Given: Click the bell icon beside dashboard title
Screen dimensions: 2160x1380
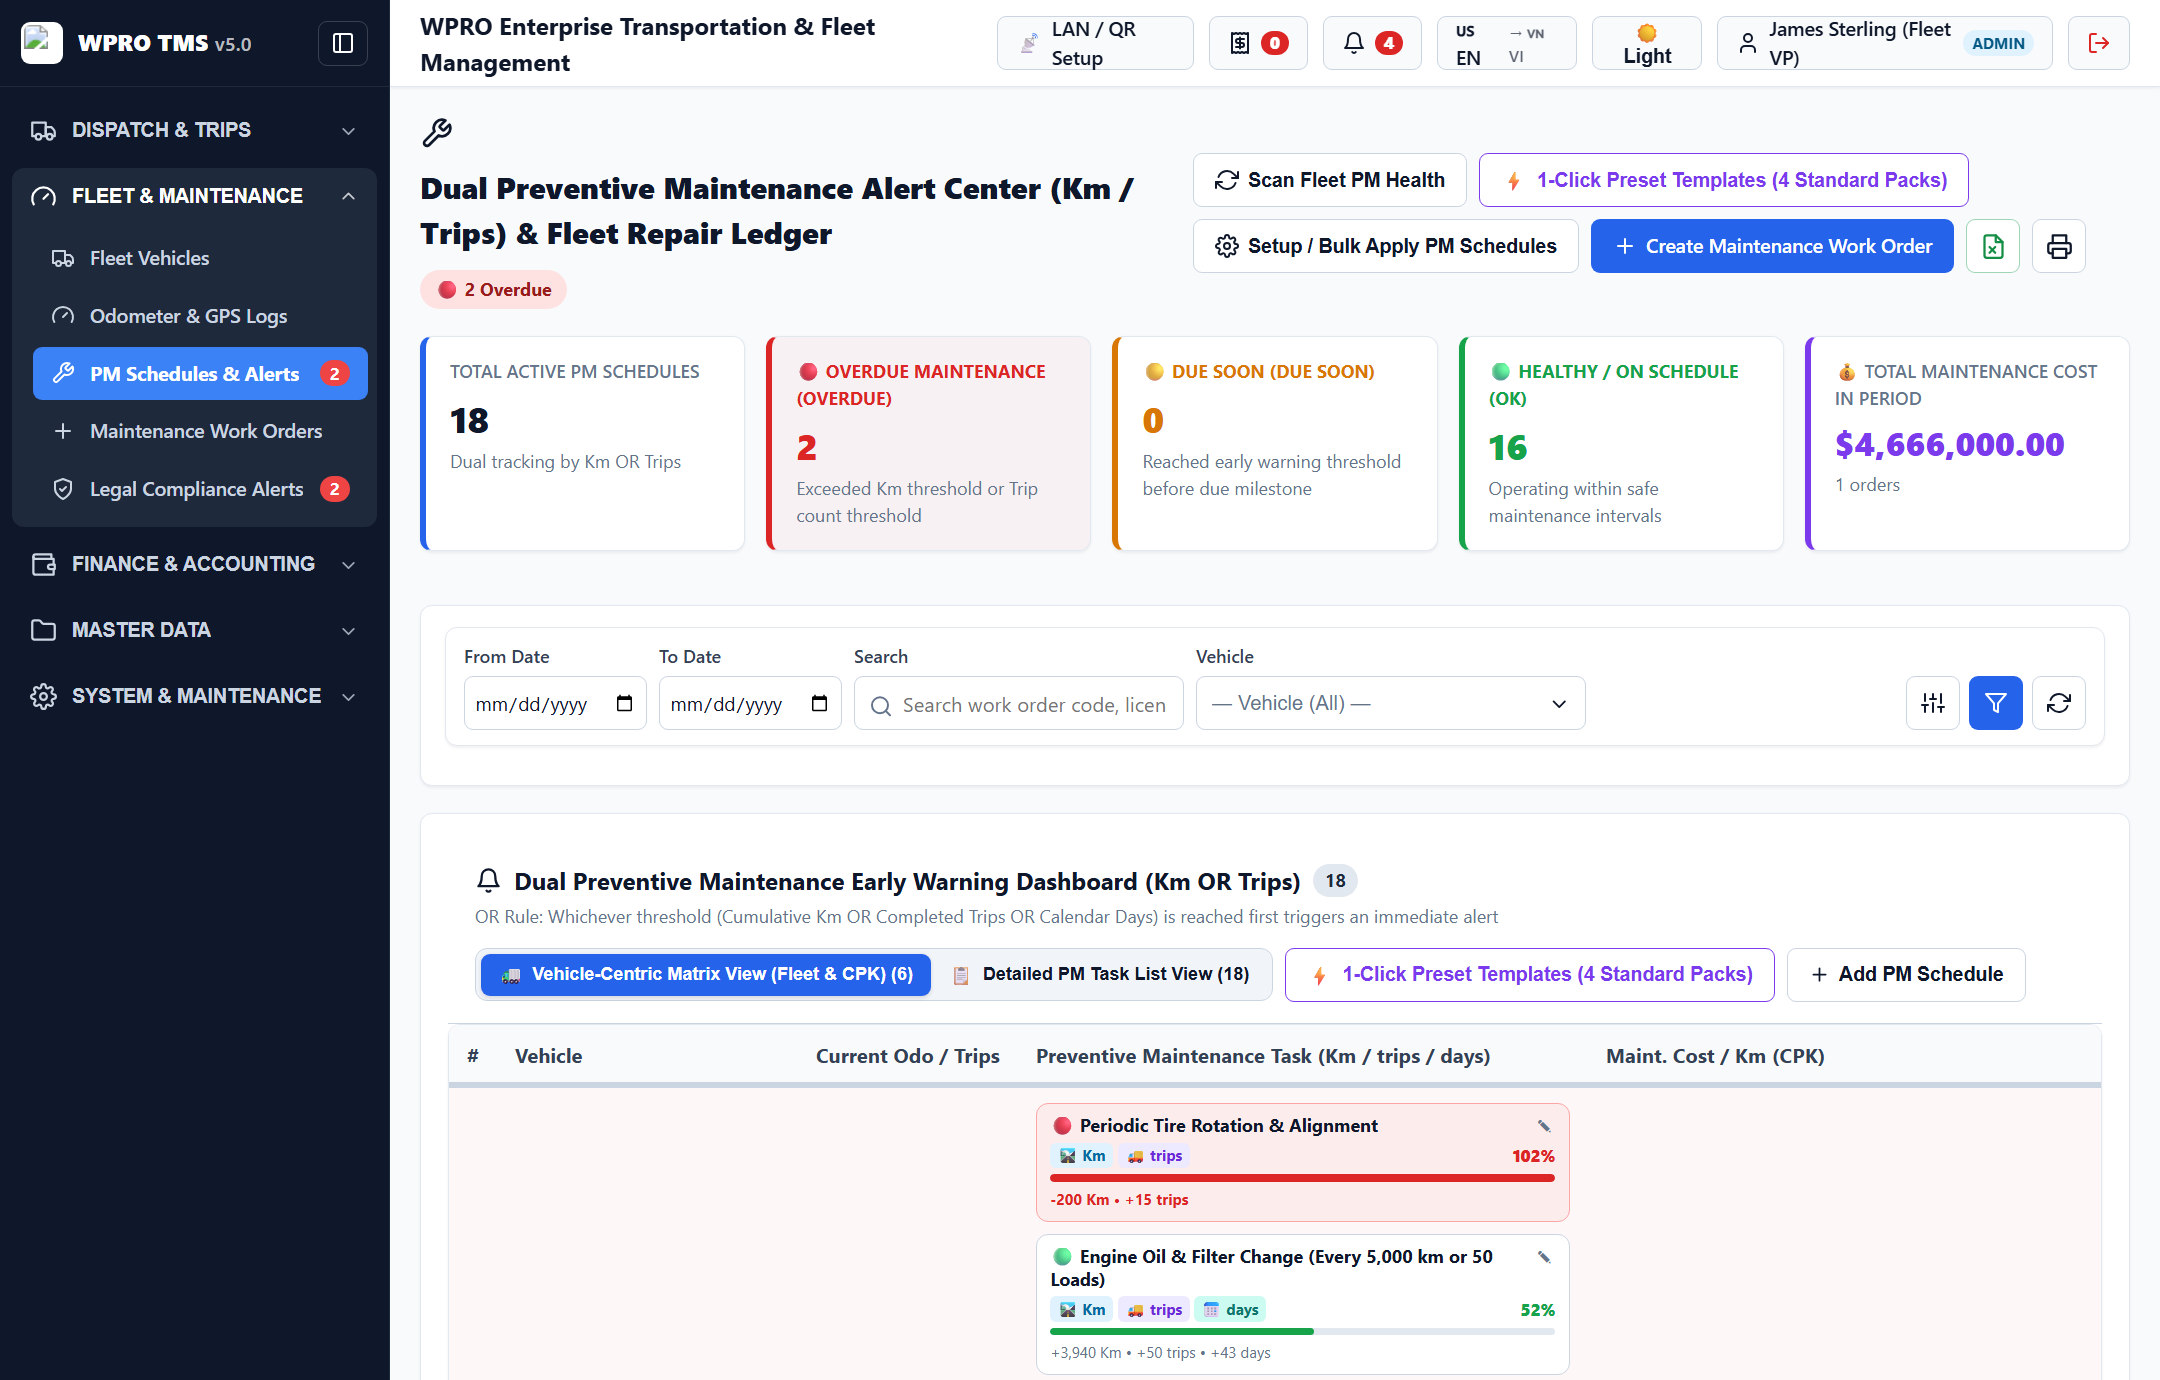Looking at the screenshot, I should pos(488,881).
